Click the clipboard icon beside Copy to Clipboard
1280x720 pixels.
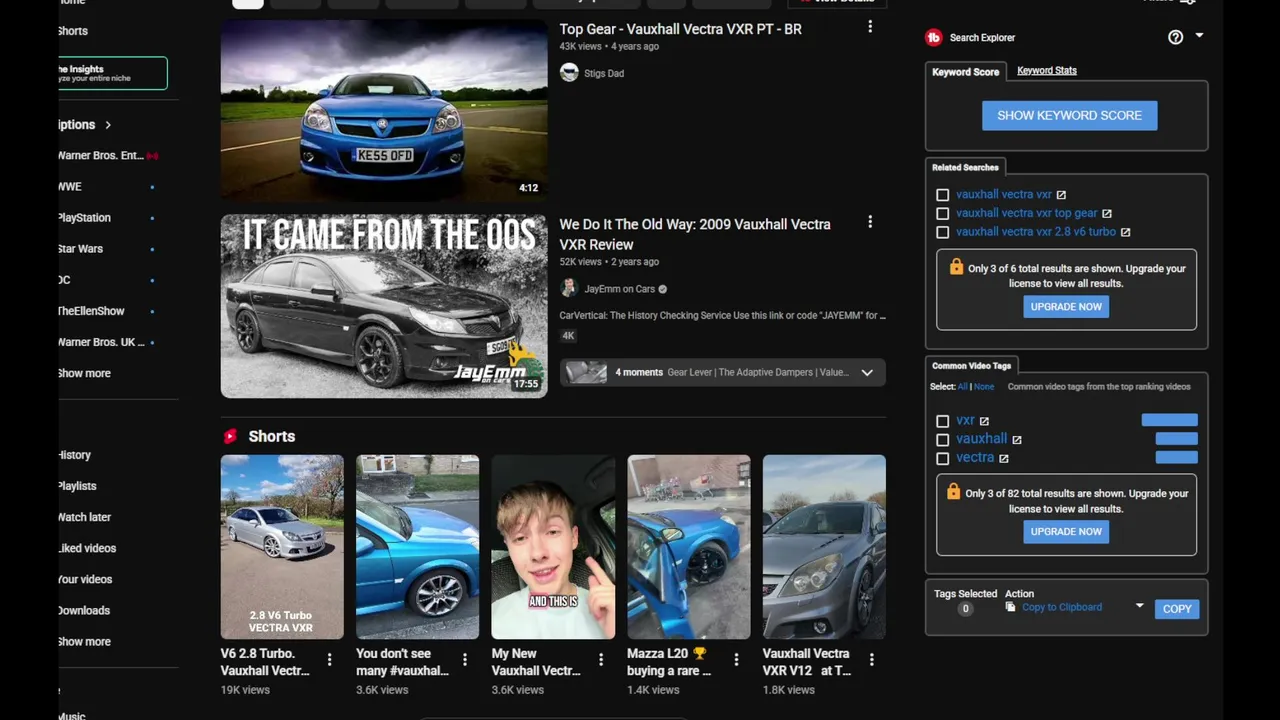pos(1010,607)
